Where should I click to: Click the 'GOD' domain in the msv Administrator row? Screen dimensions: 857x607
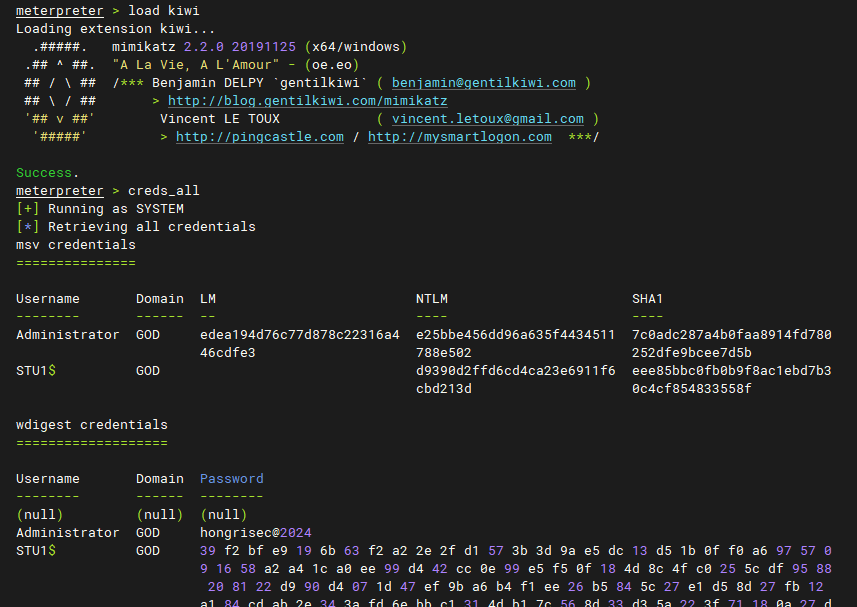click(x=148, y=335)
